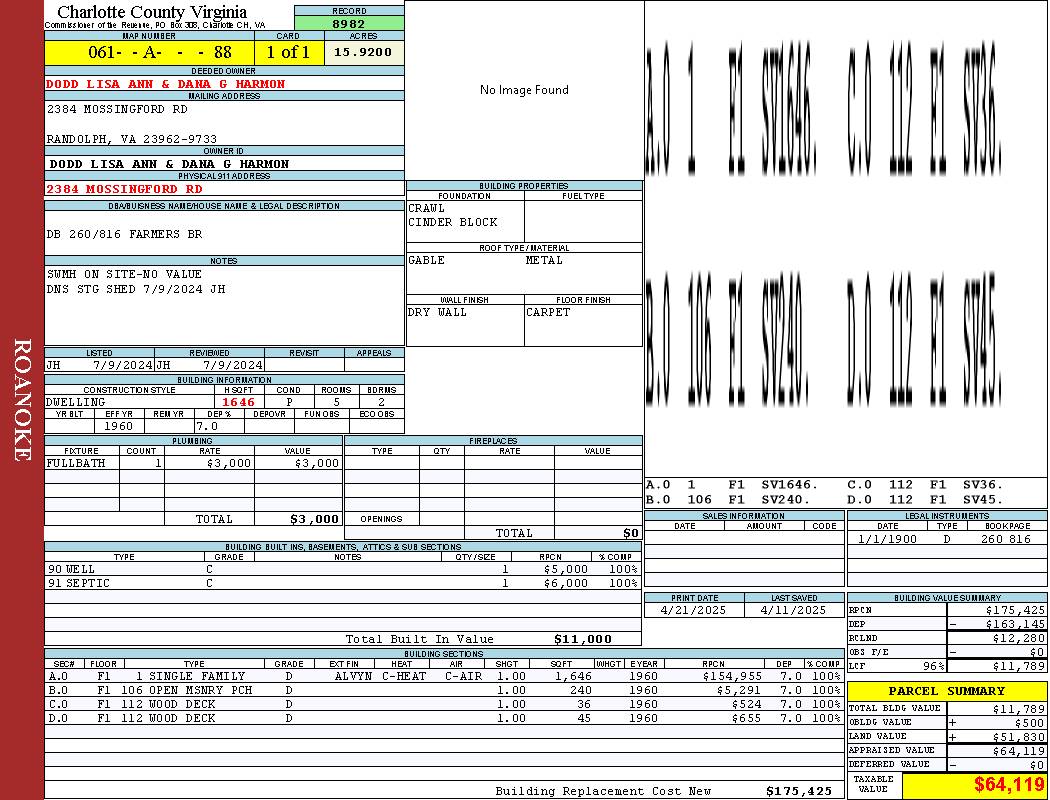Image resolution: width=1050 pixels, height=800 pixels.
Task: Select summary RPCN value $175,425
Action: [1015, 611]
